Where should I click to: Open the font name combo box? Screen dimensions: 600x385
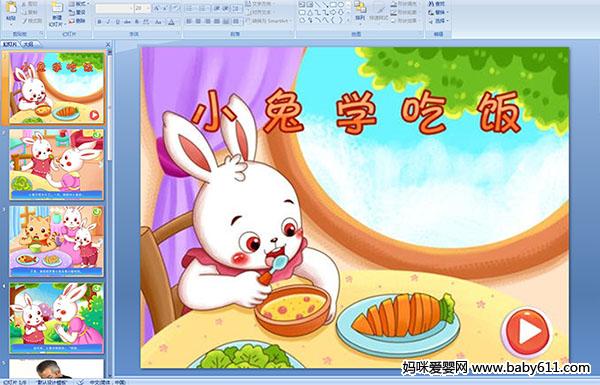click(114, 8)
